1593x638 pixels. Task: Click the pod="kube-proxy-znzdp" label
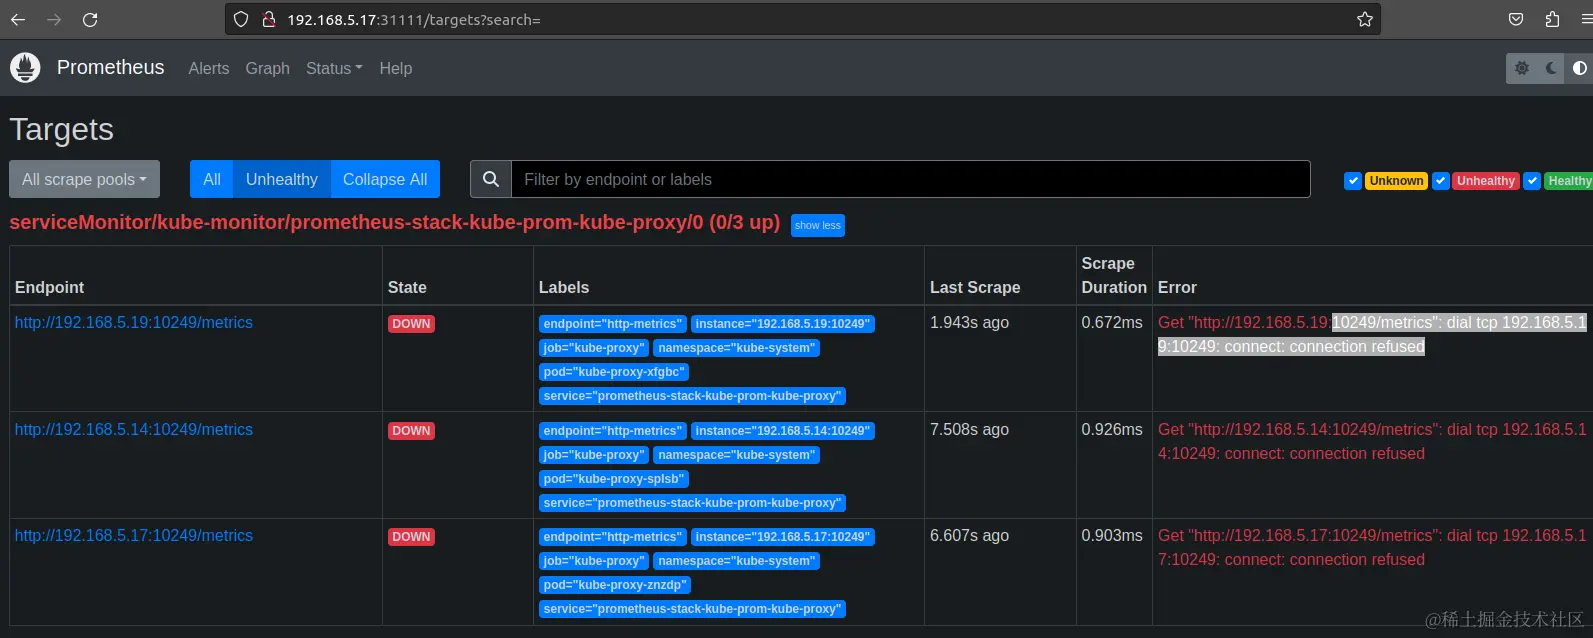click(614, 585)
